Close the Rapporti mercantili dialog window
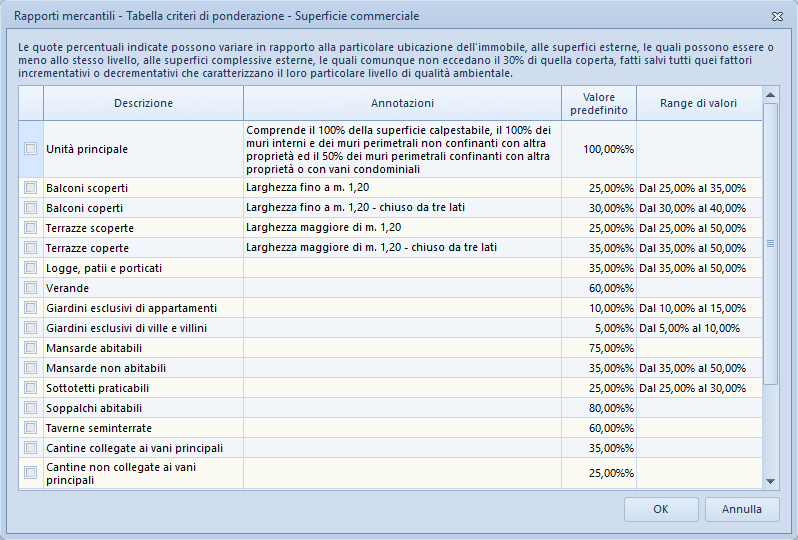 click(x=777, y=16)
